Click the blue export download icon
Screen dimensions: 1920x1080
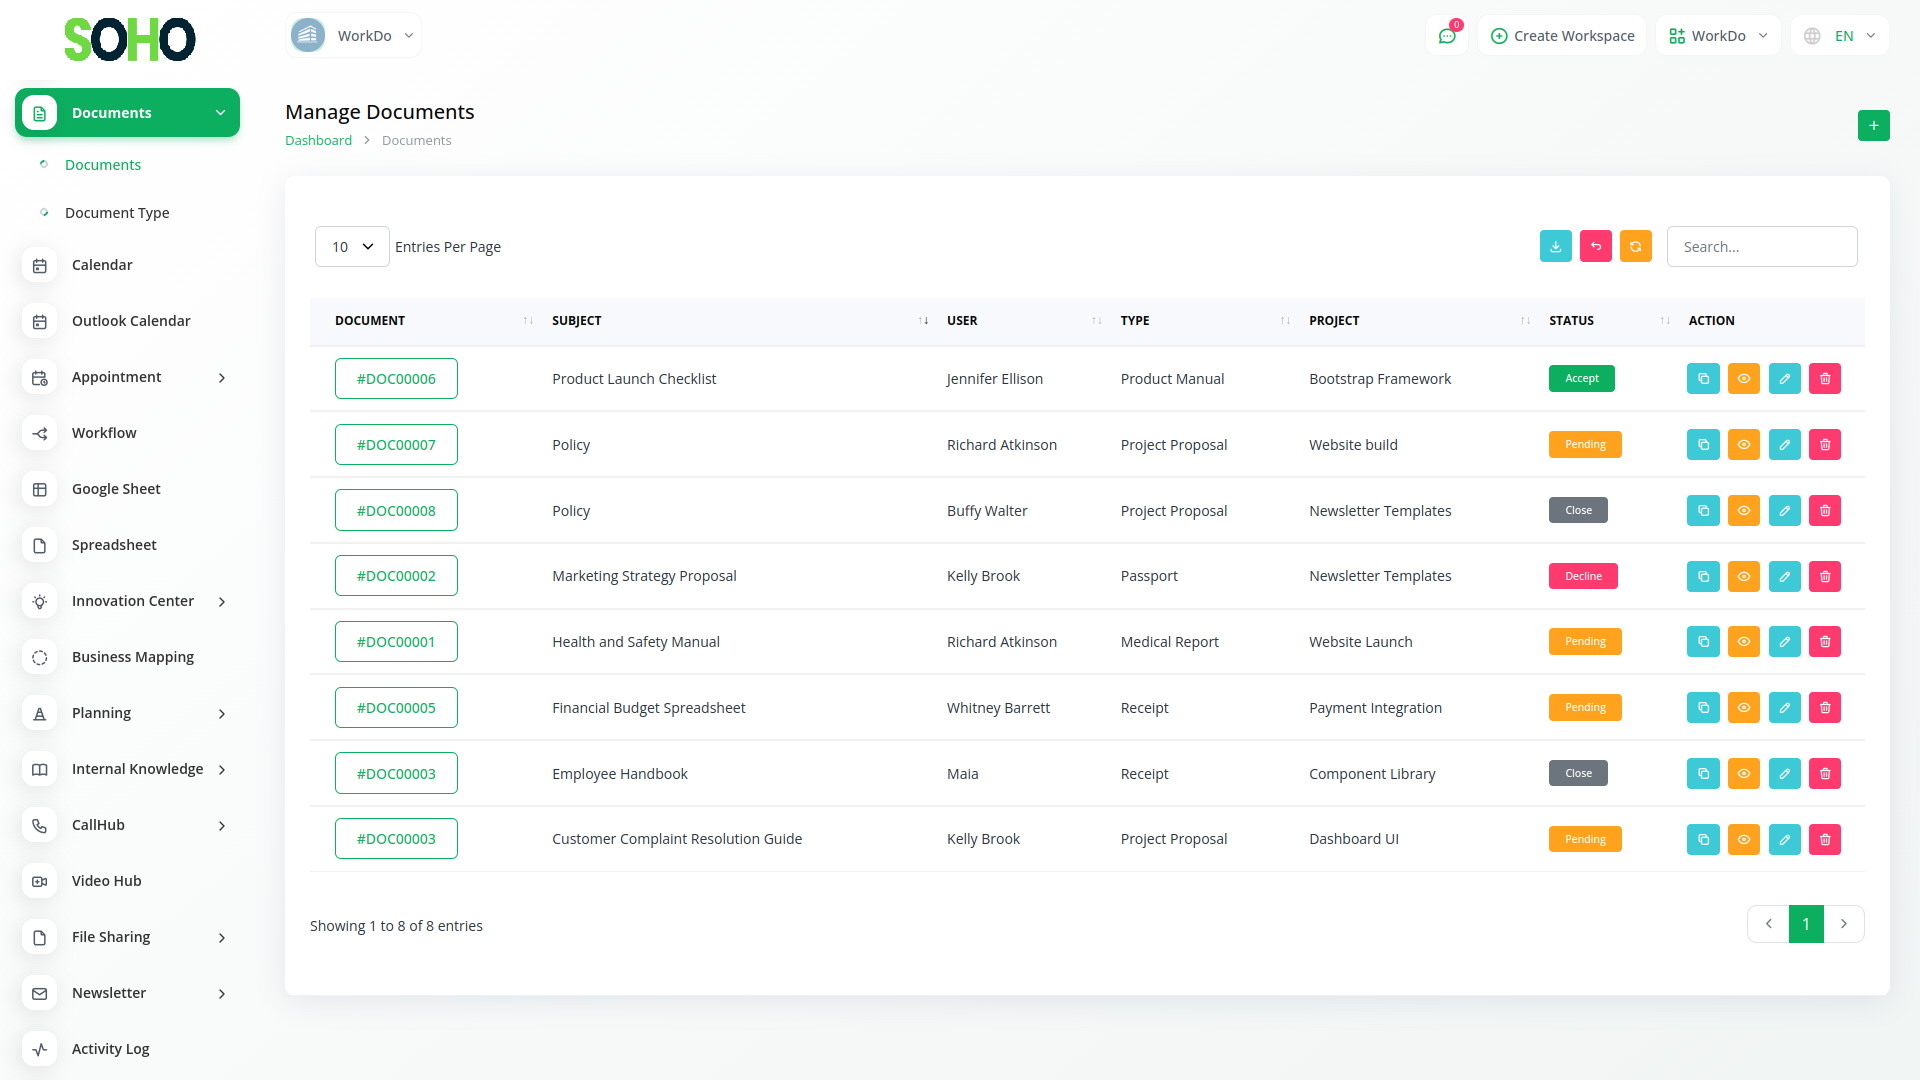tap(1555, 247)
